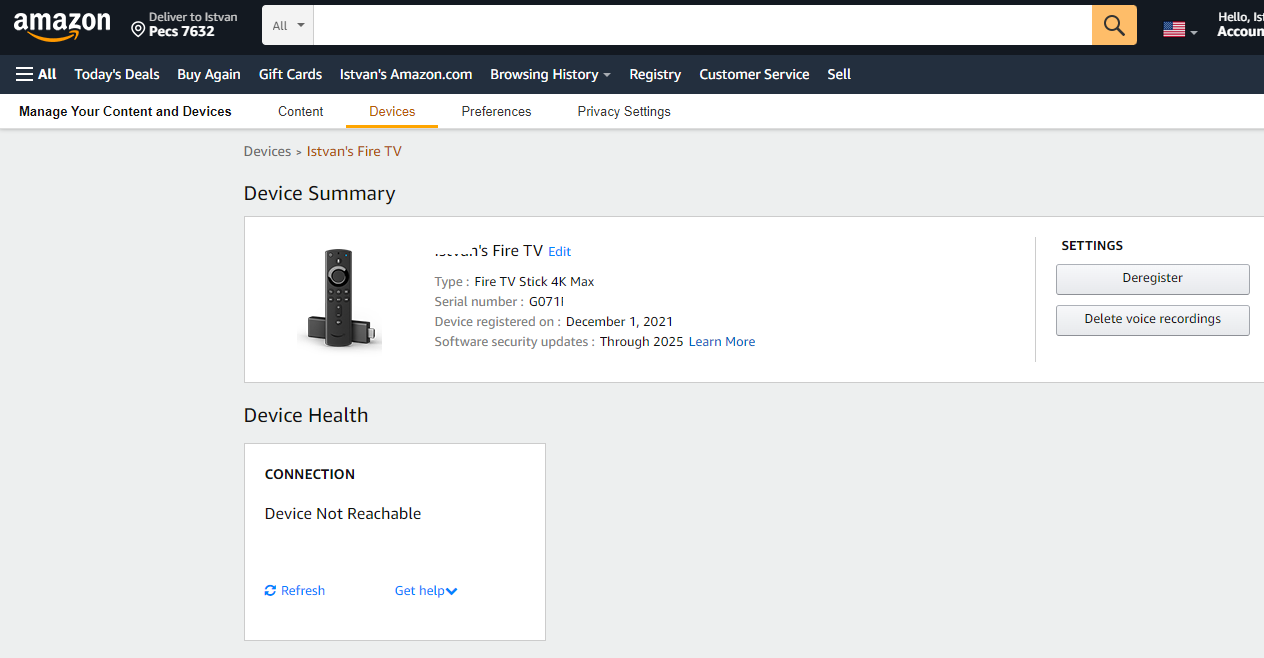Click Istvan's Fire TV breadcrumb
This screenshot has width=1264, height=658.
click(x=354, y=151)
